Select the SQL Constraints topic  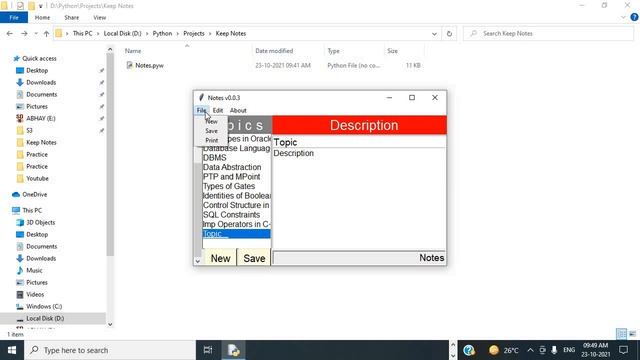tap(236, 215)
